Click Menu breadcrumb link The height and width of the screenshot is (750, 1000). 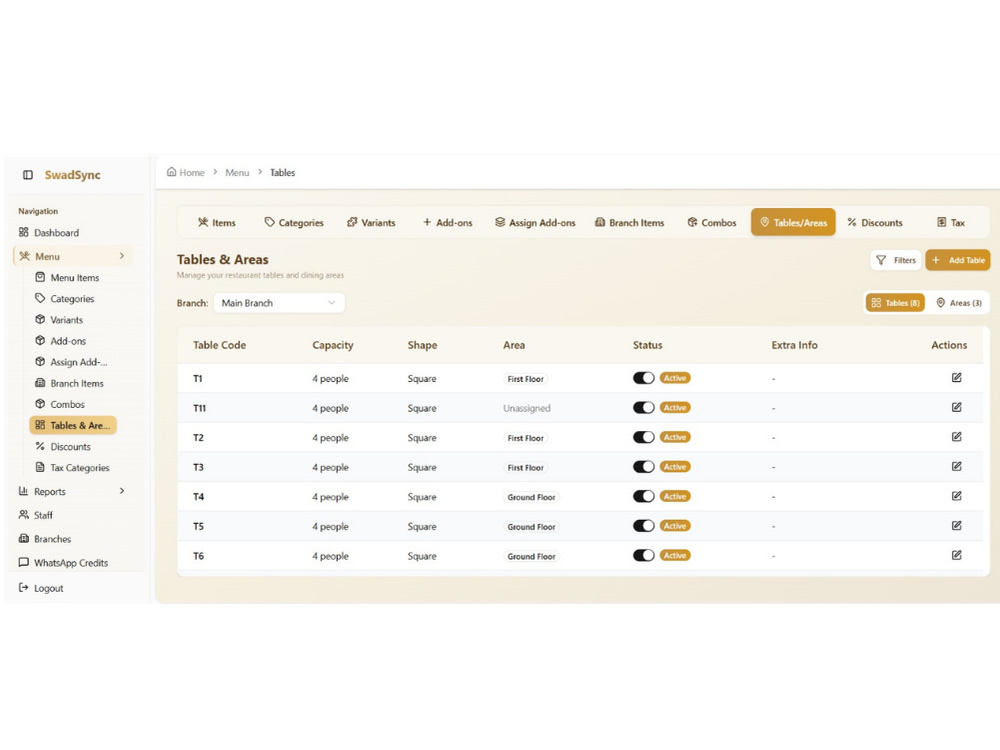[237, 172]
